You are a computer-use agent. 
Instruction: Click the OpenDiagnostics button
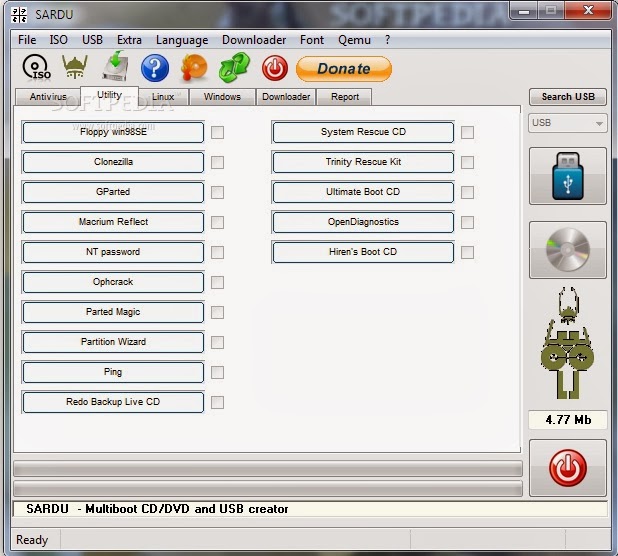[x=363, y=222]
